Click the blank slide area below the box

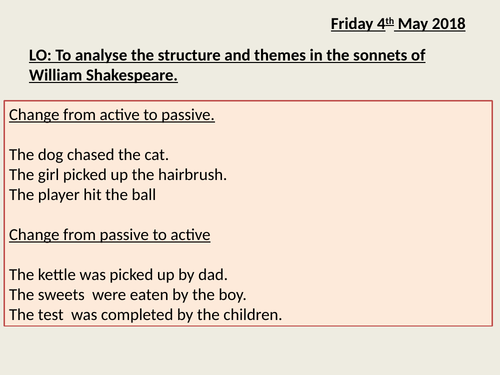point(250,352)
